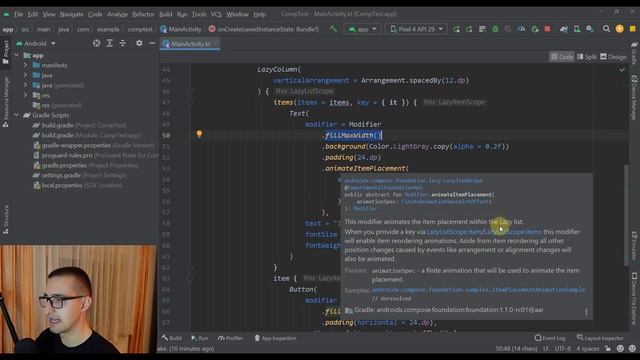Click the LazyListScope.item link in docs popup
The height and width of the screenshot is (360, 640).
click(454, 232)
